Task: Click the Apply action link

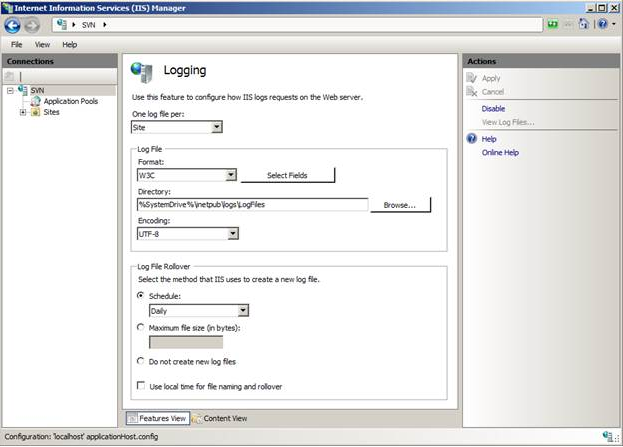Action: (491, 78)
